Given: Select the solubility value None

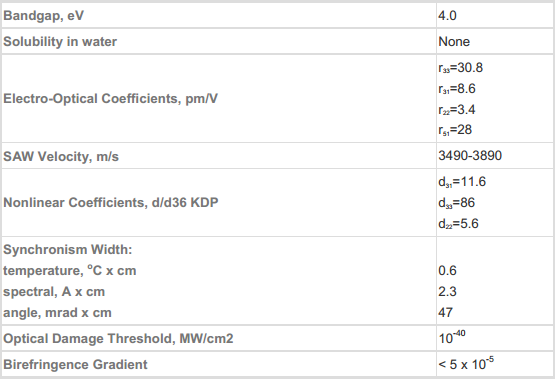Looking at the screenshot, I should [x=454, y=42].
